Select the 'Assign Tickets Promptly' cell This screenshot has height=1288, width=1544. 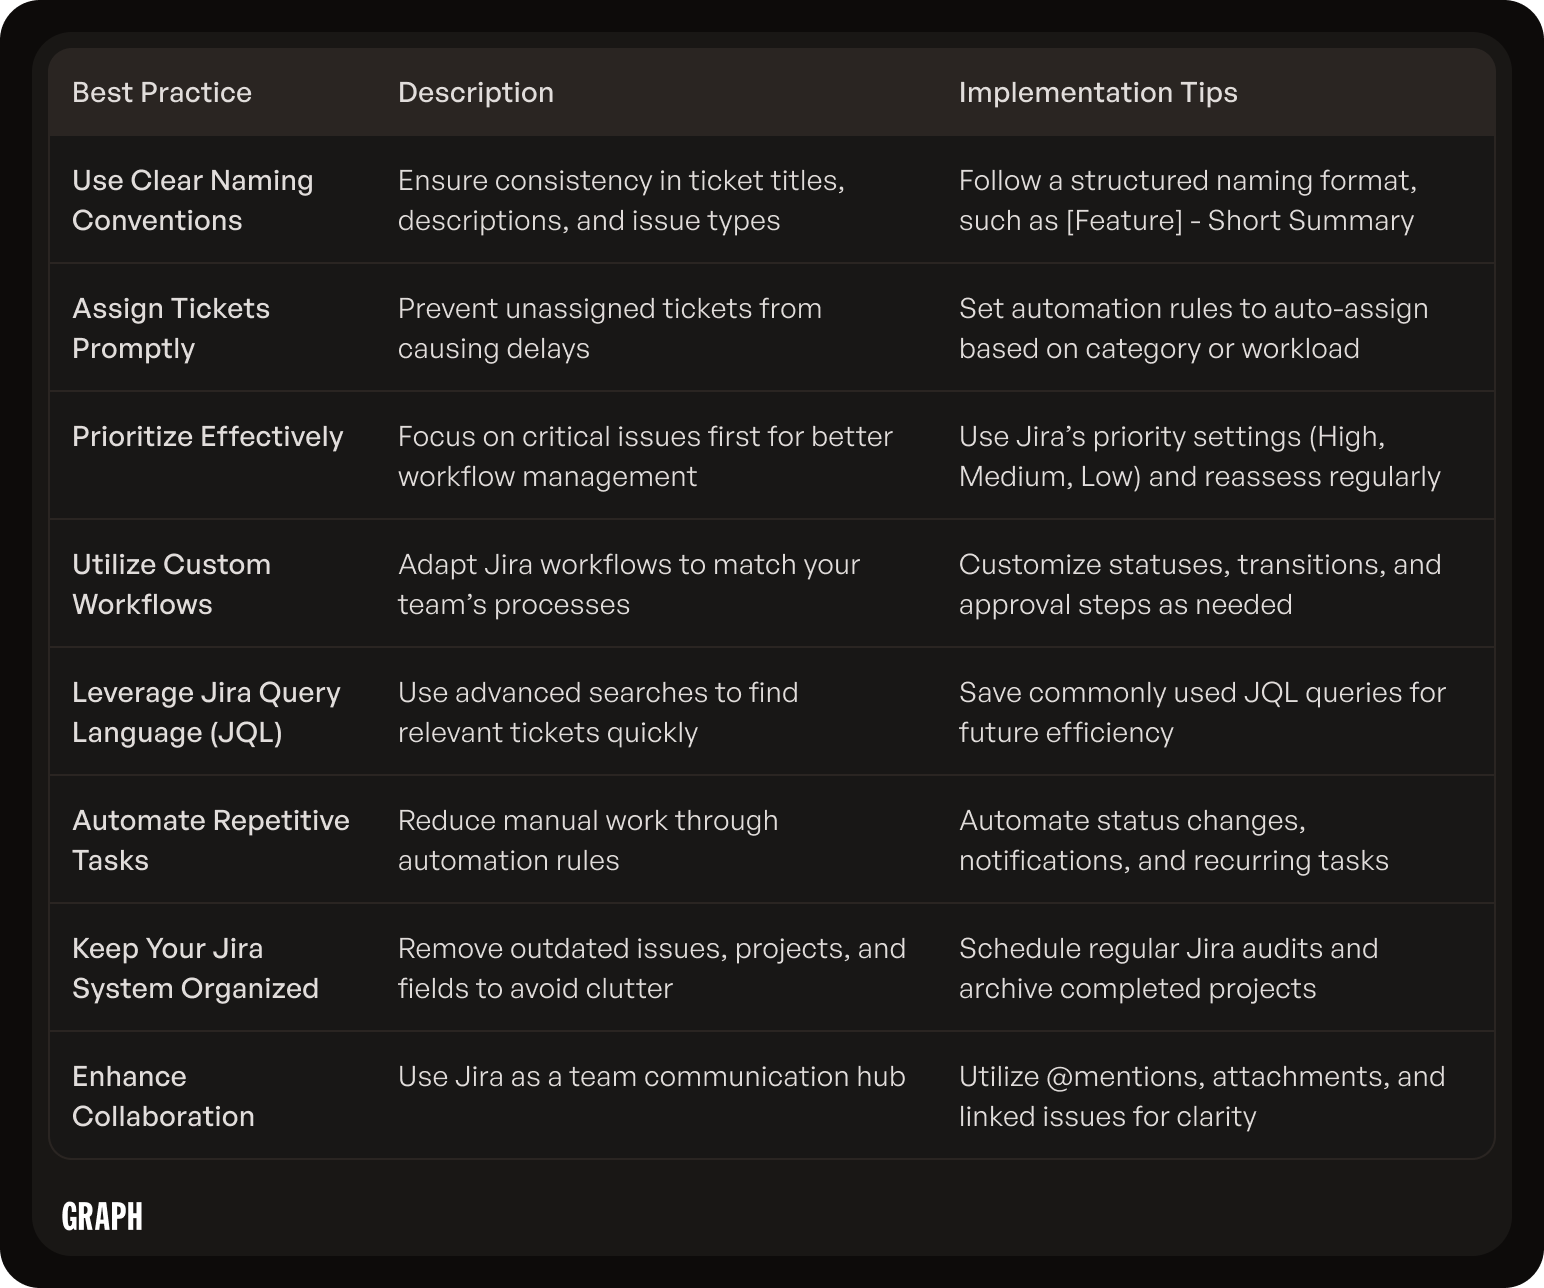tap(171, 328)
